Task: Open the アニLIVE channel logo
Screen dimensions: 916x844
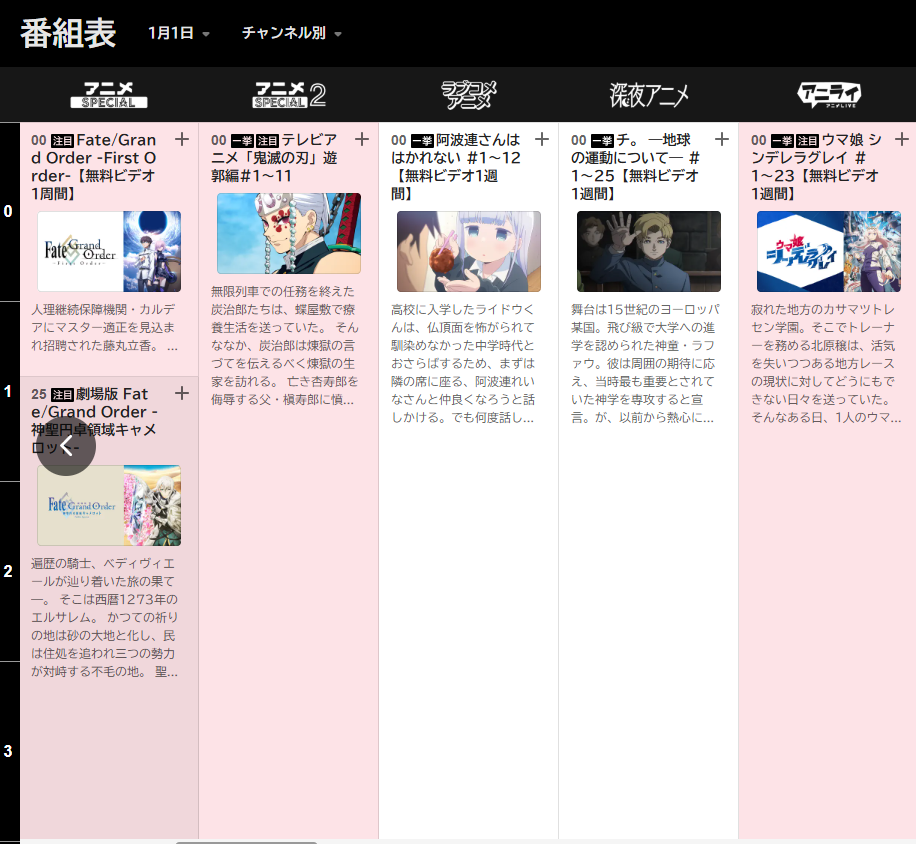Action: pyautogui.click(x=829, y=95)
